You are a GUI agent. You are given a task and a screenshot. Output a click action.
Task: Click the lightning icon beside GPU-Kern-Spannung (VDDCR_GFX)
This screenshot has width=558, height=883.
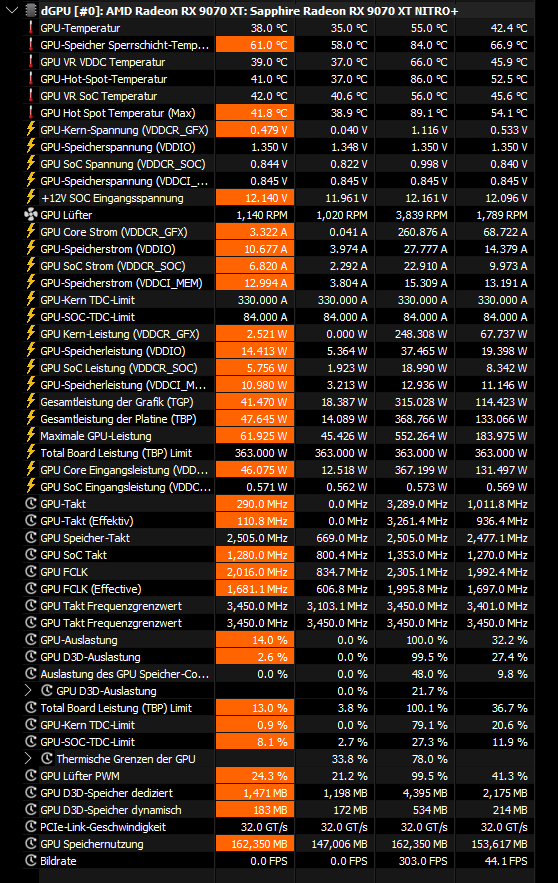31,130
